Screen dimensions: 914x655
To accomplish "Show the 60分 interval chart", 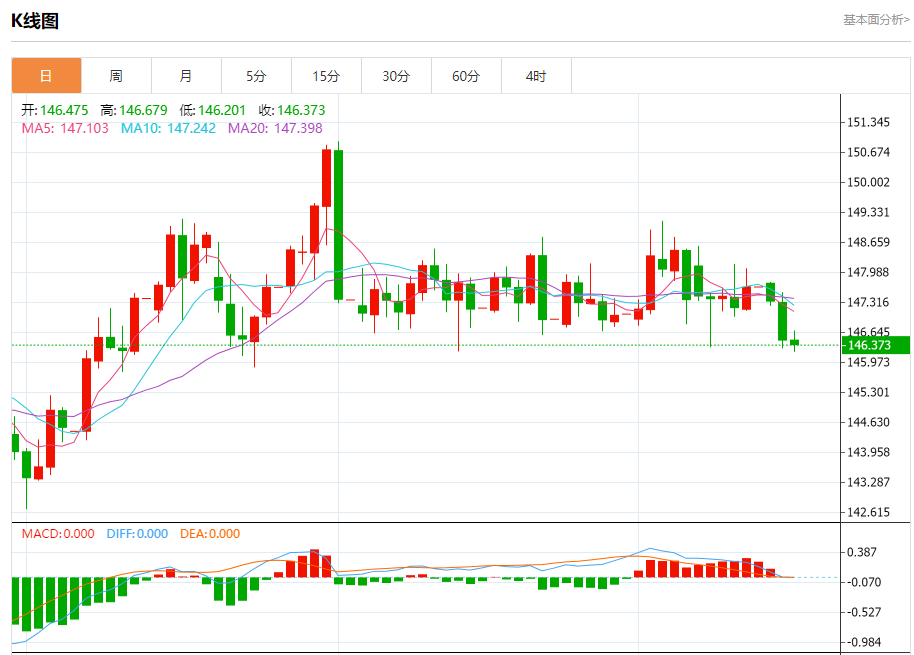I will point(466,76).
